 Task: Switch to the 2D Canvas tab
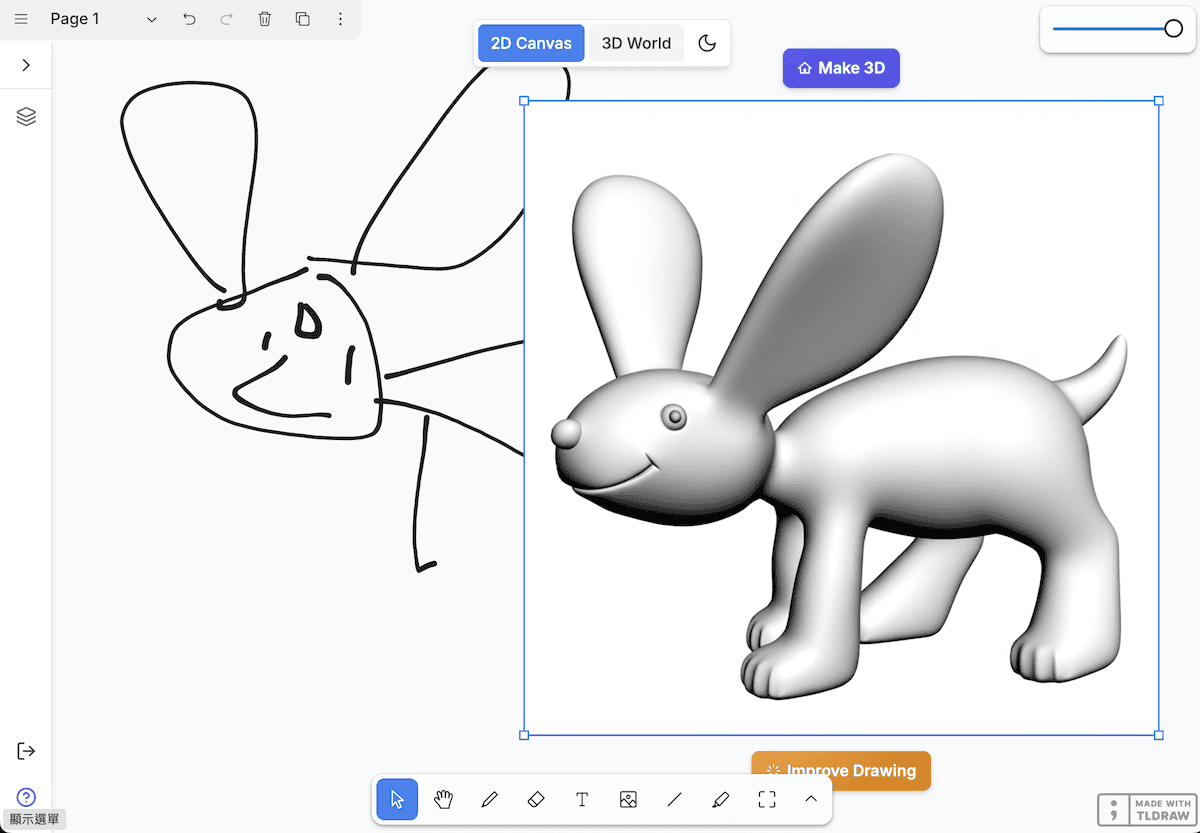pyautogui.click(x=531, y=43)
